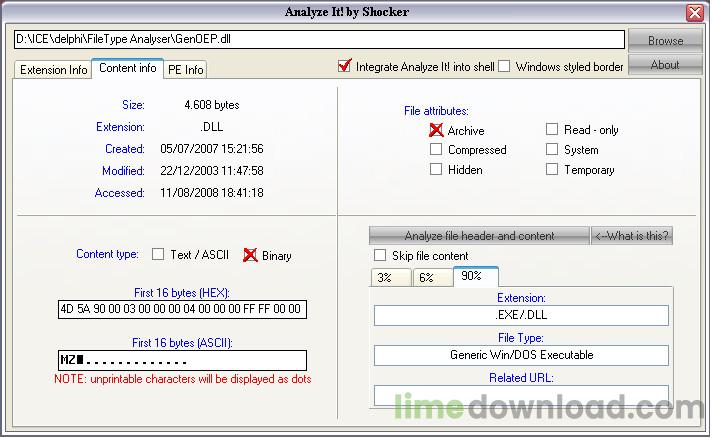Click the Related URL field
This screenshot has width=712, height=438.
521,395
